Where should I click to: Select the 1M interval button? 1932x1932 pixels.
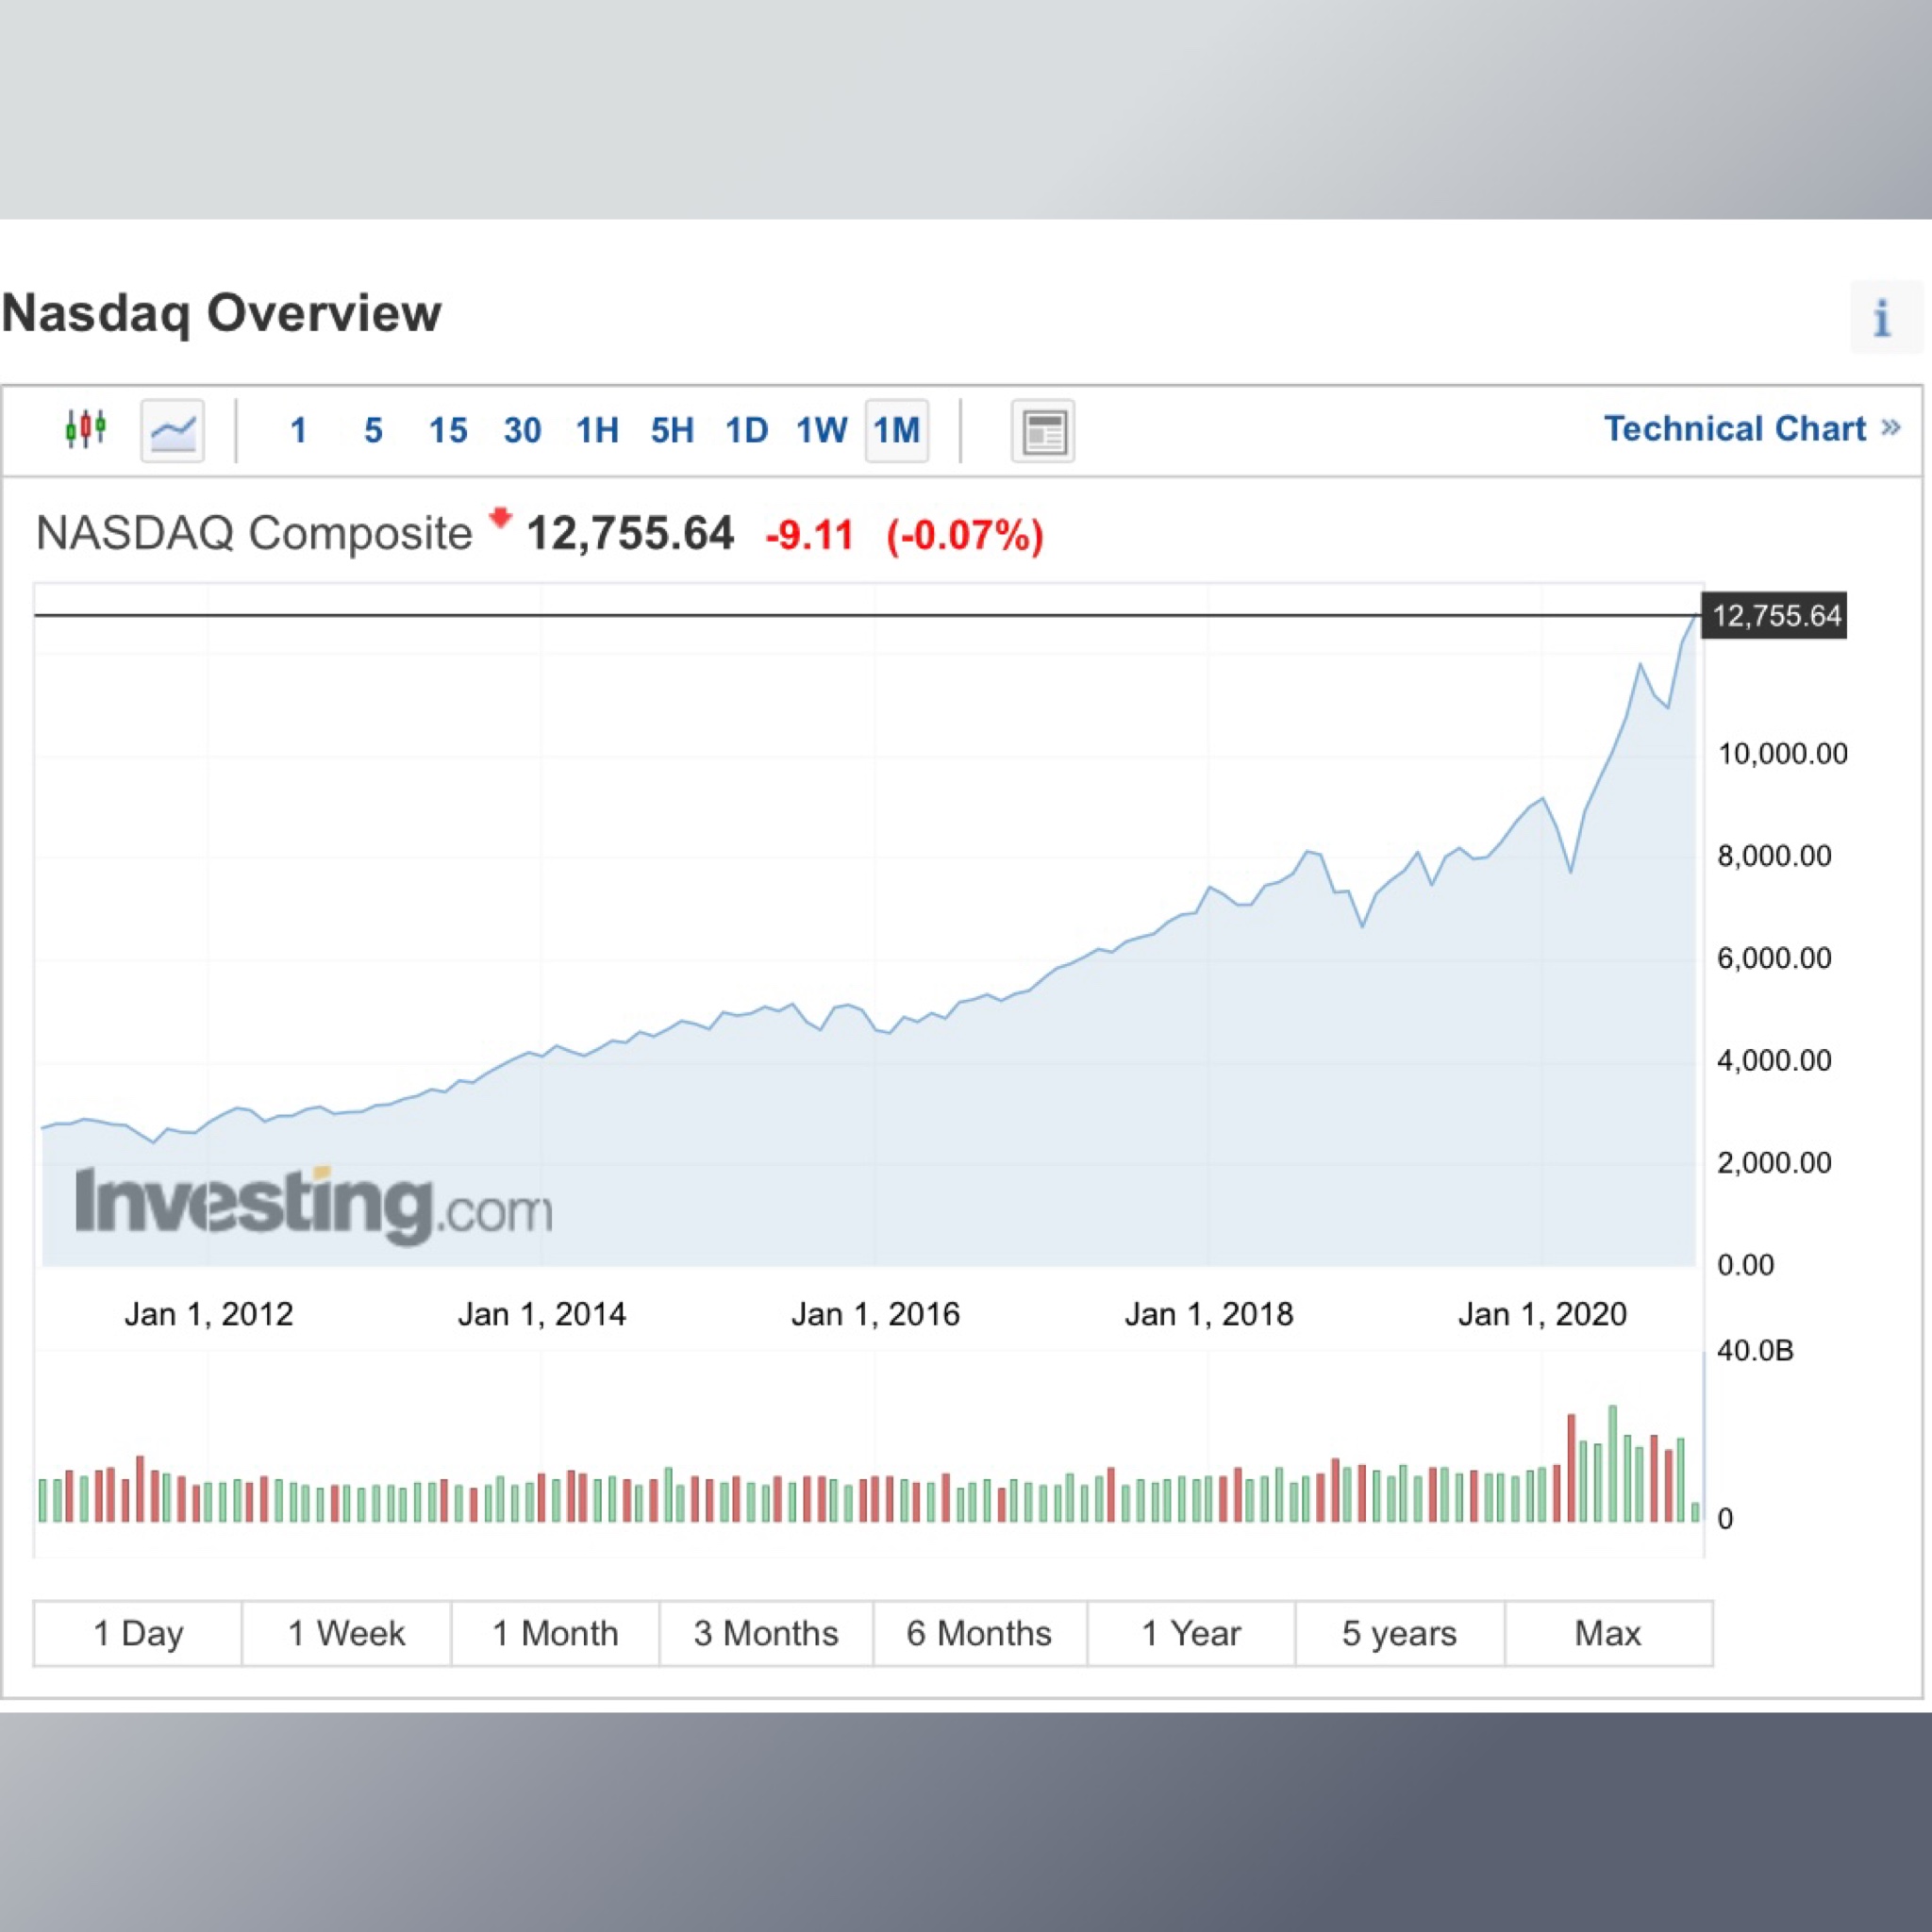pyautogui.click(x=897, y=431)
